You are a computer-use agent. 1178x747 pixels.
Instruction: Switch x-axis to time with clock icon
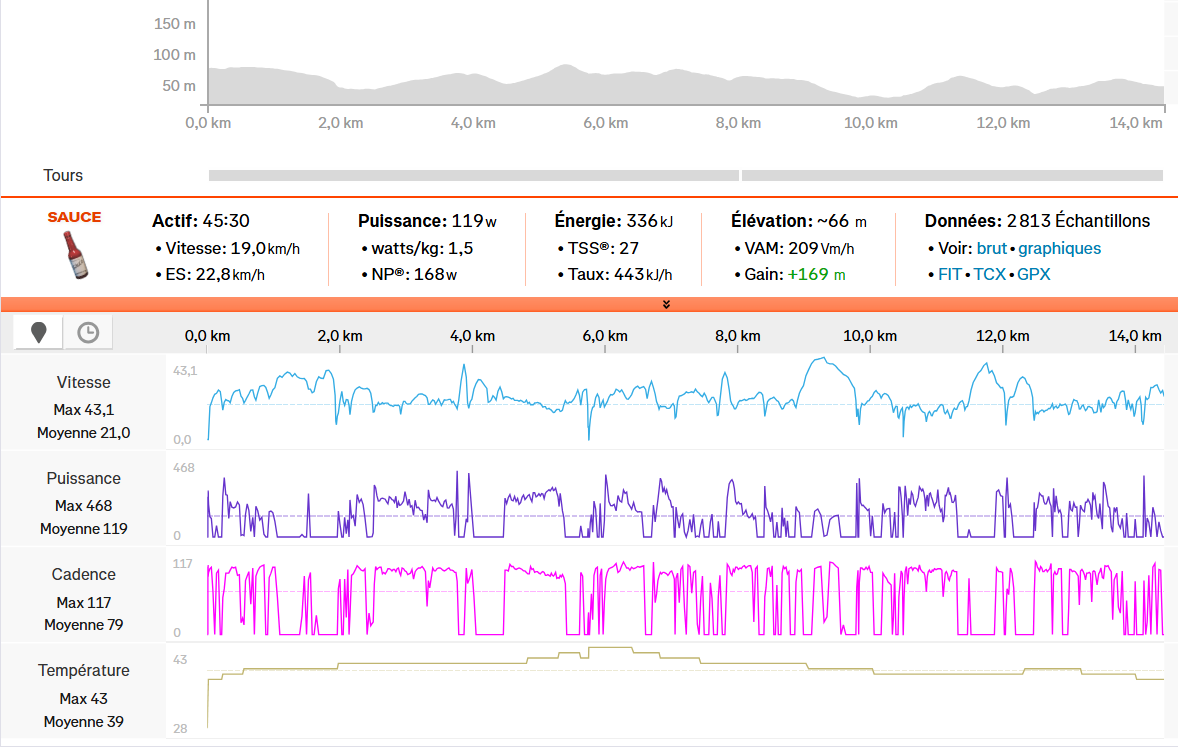tap(88, 333)
